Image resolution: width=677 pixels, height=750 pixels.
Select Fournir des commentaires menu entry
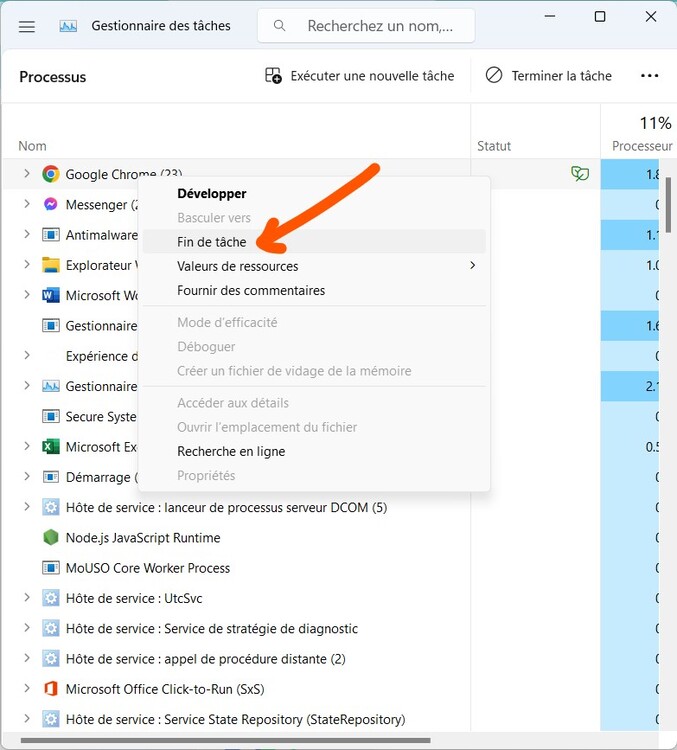coord(314,290)
